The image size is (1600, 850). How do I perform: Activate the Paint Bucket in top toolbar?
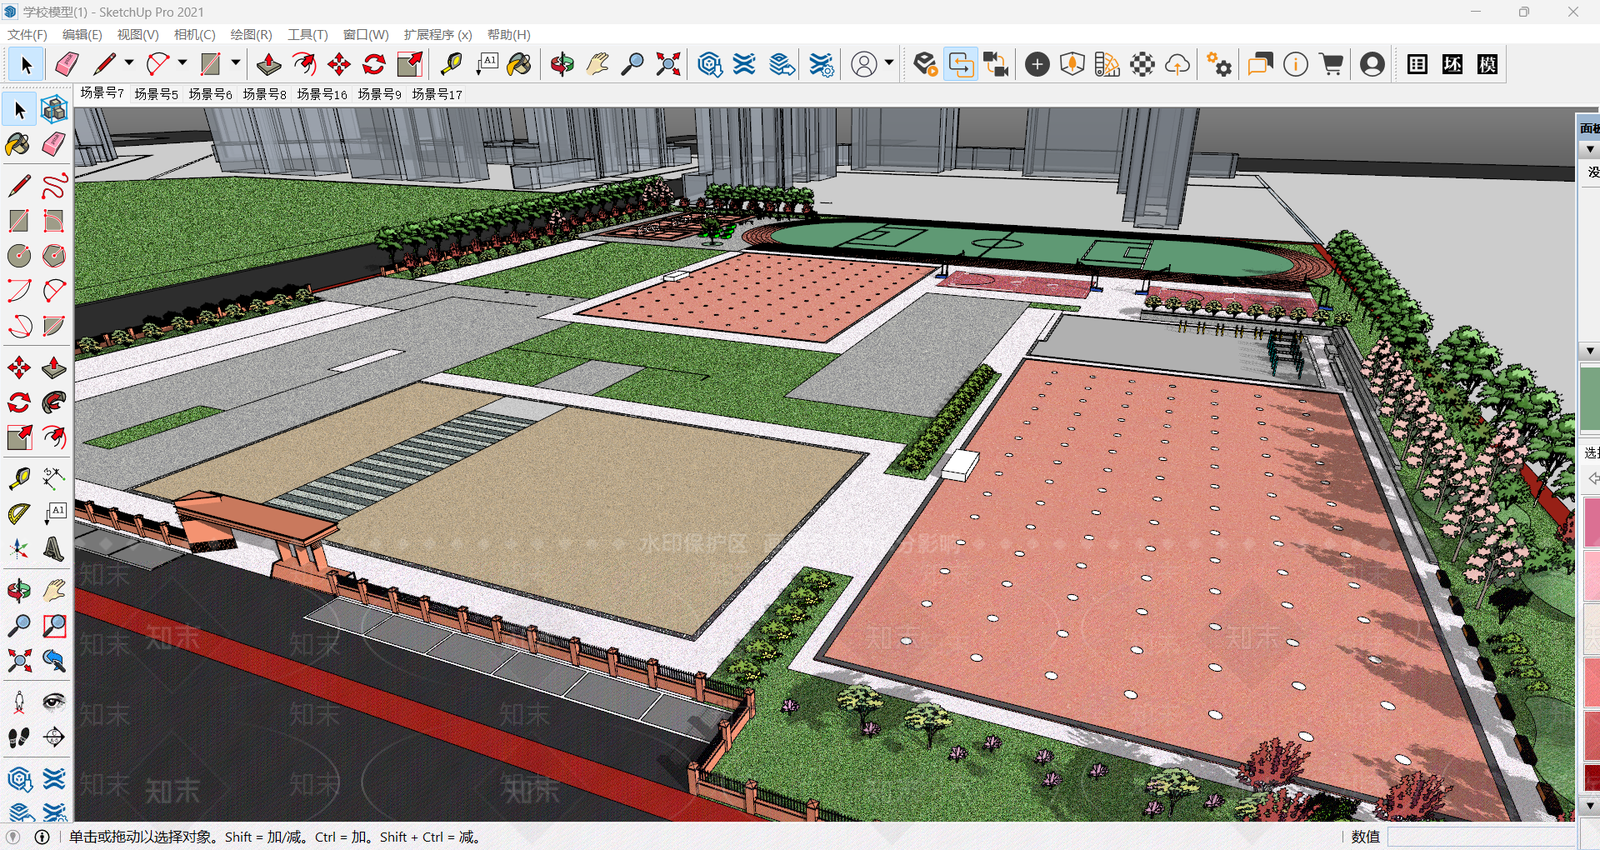(x=519, y=65)
